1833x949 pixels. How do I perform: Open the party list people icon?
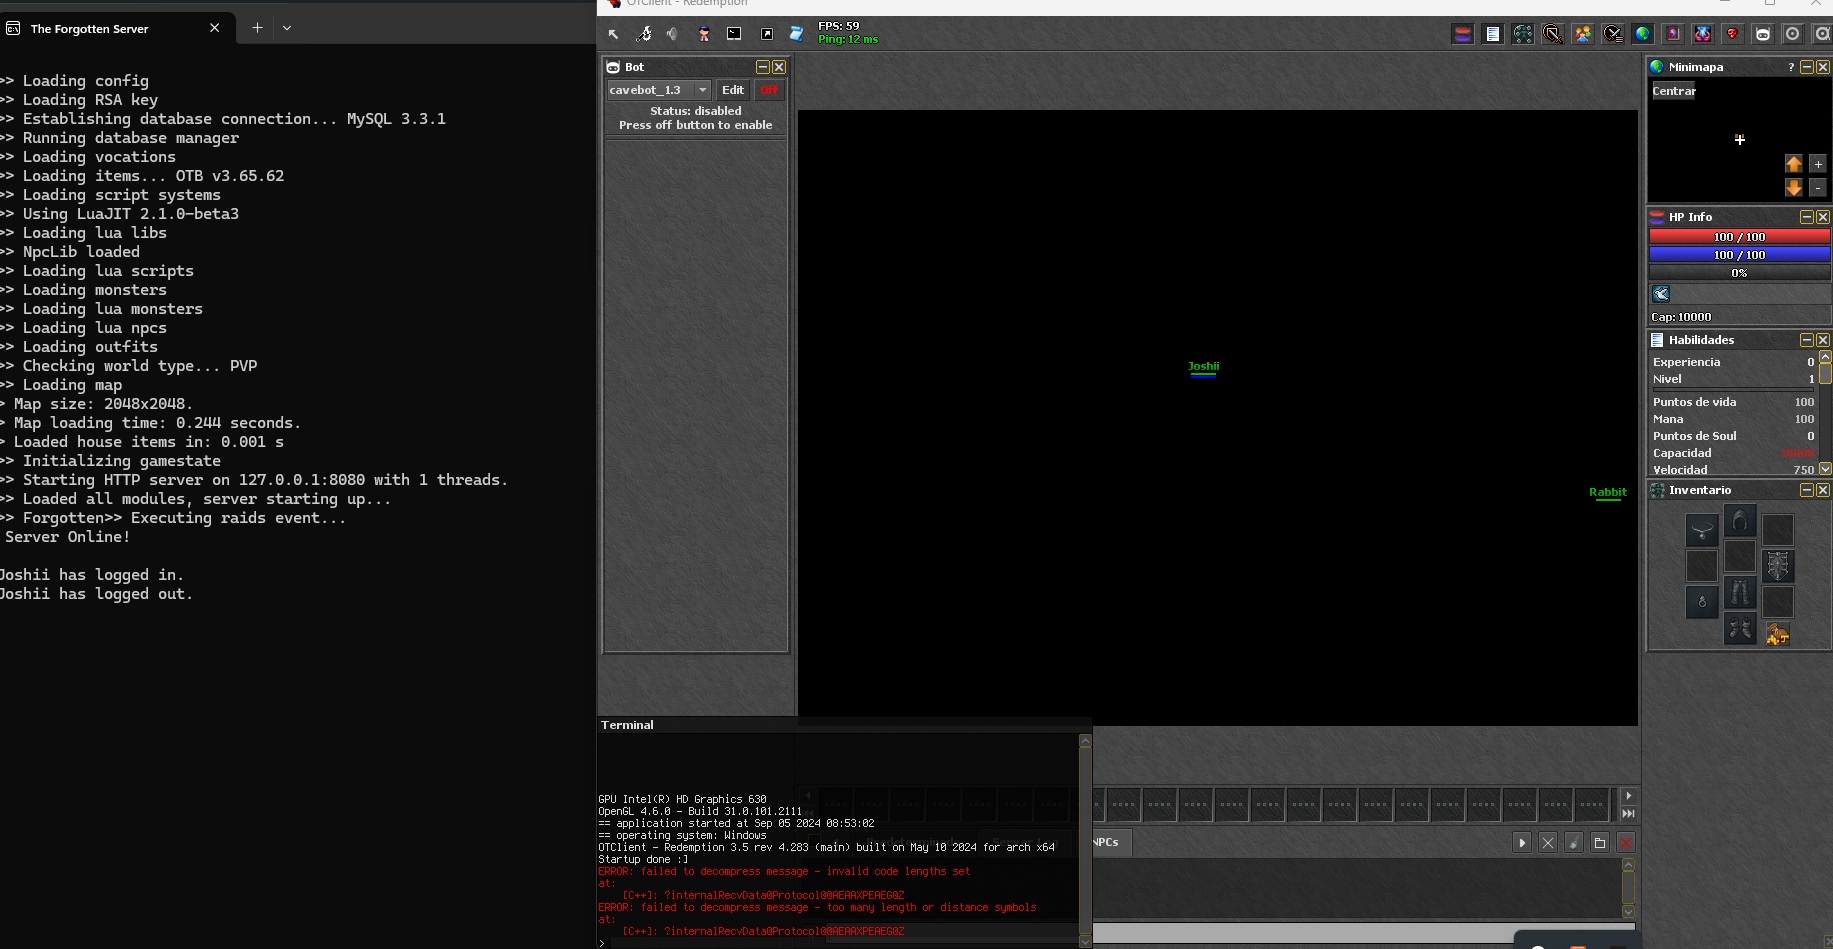tap(1582, 33)
